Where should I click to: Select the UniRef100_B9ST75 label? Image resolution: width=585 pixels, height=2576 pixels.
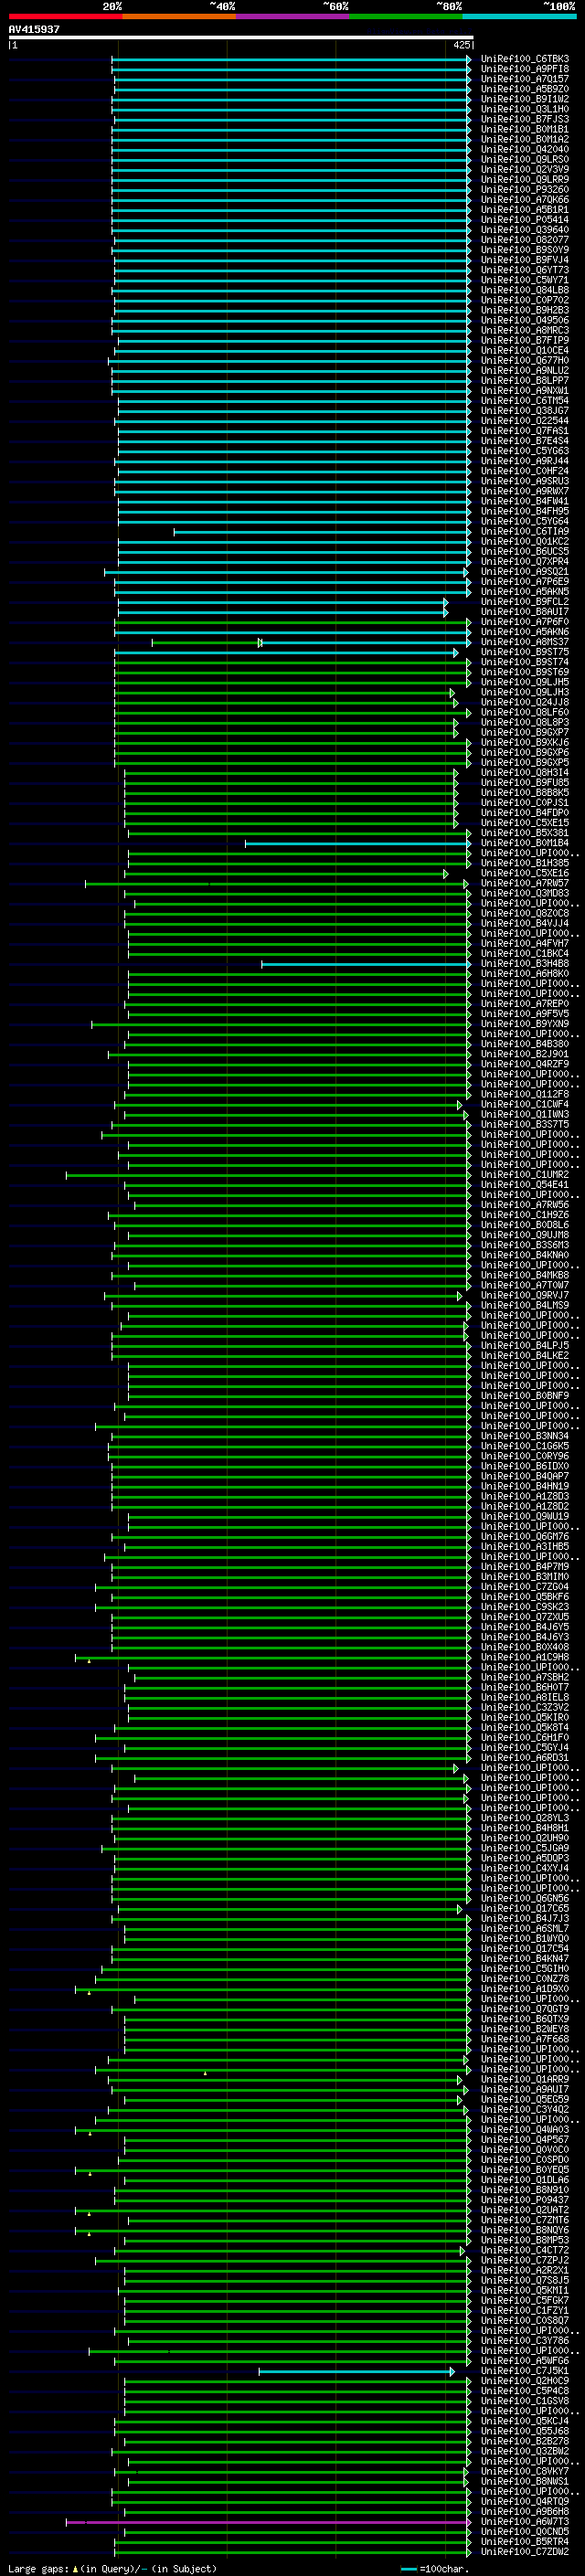524,652
